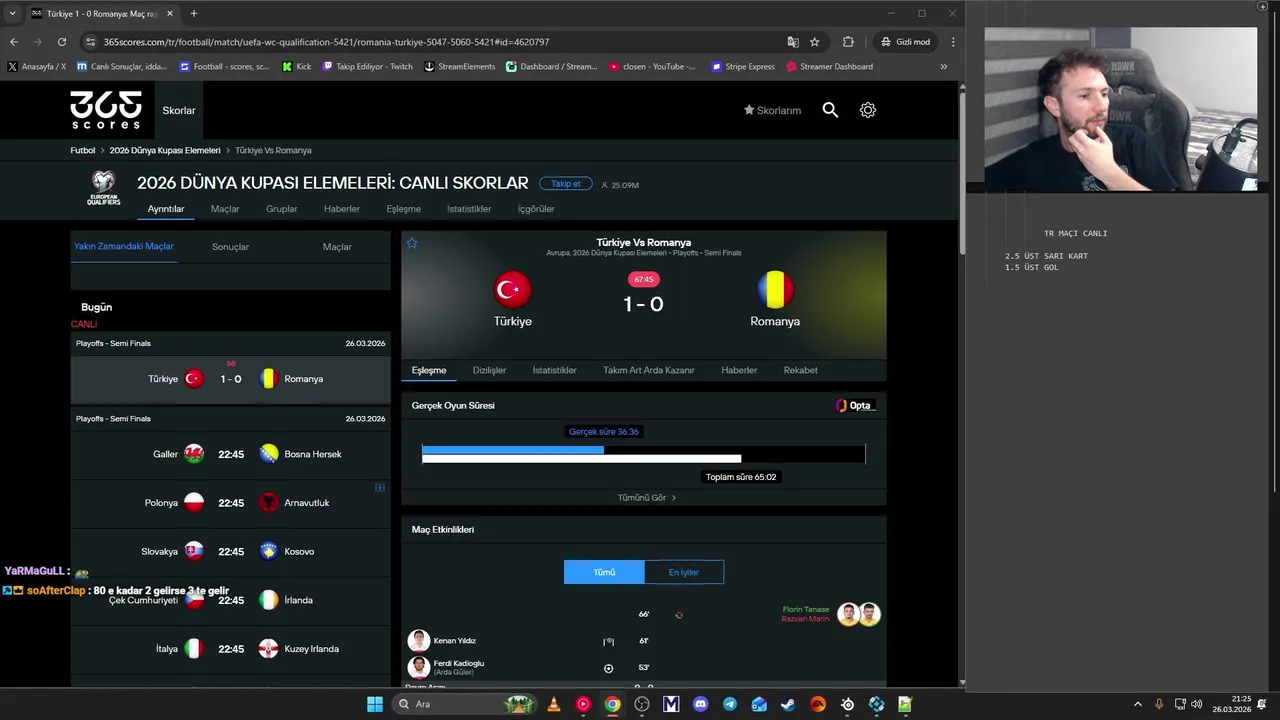Image resolution: width=1280 pixels, height=720 pixels.
Task: Click Kenan Yıldız event player photo
Action: [419, 641]
